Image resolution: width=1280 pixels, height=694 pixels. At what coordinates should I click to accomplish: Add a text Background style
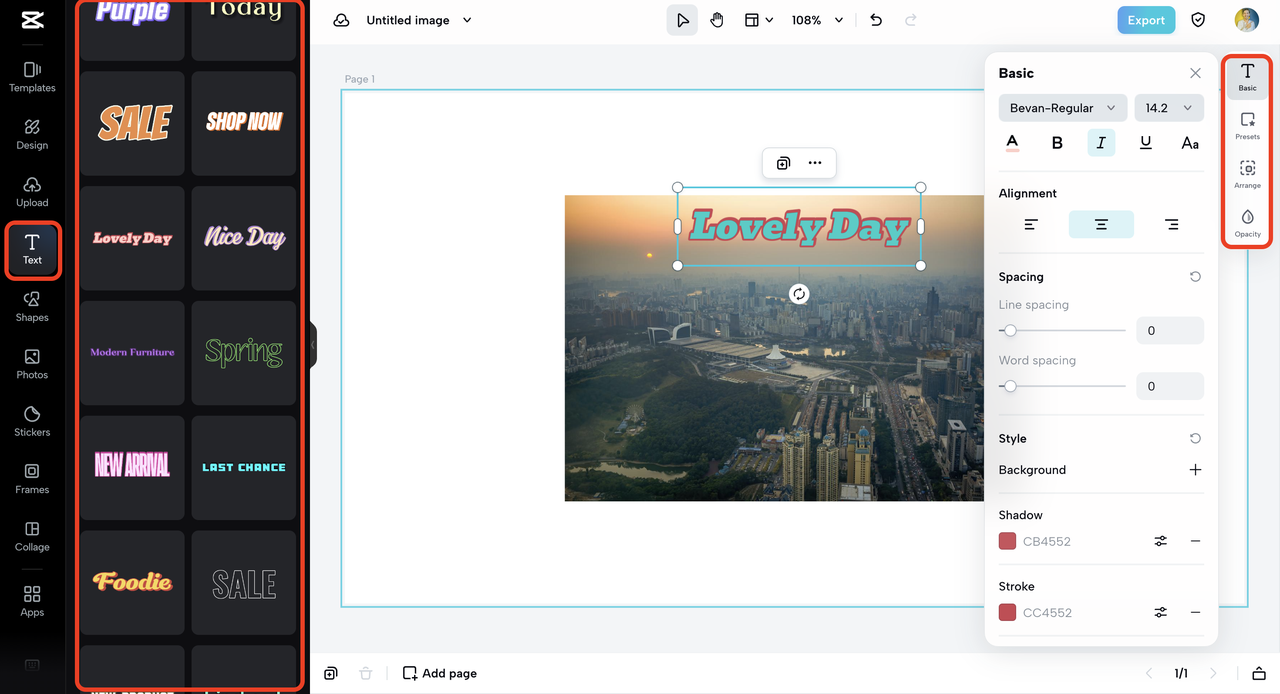(1195, 470)
